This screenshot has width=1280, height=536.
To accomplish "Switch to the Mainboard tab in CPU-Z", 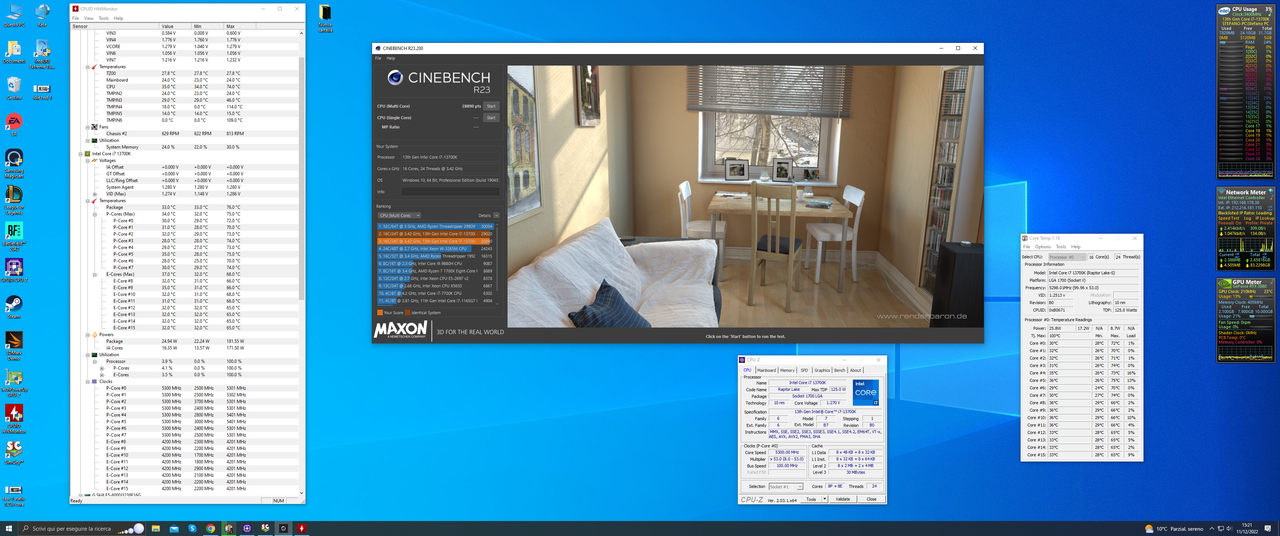I will (x=766, y=370).
